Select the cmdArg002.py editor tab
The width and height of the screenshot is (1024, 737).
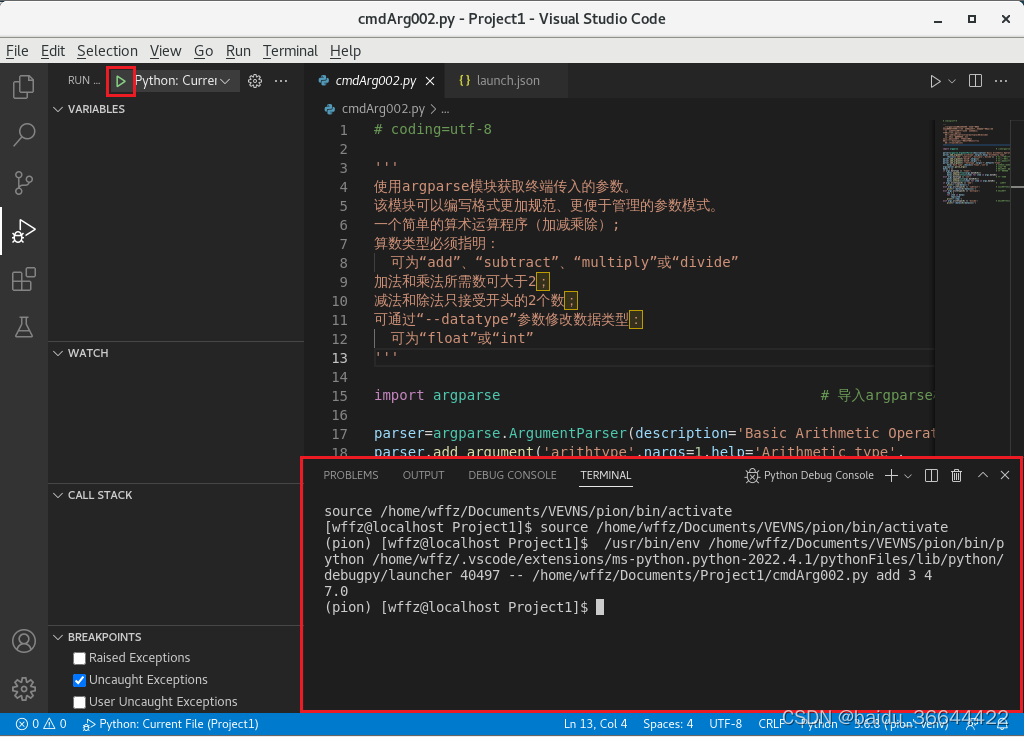[x=375, y=81]
